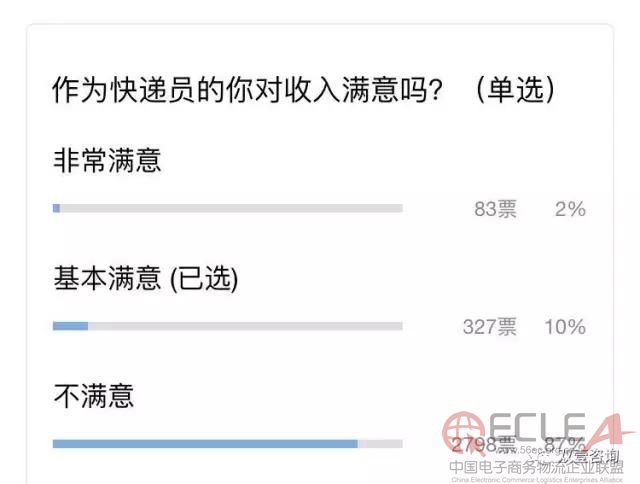Screen dimensions: 640x484
Task: Select the 非常满意 poll option
Action: (107, 161)
